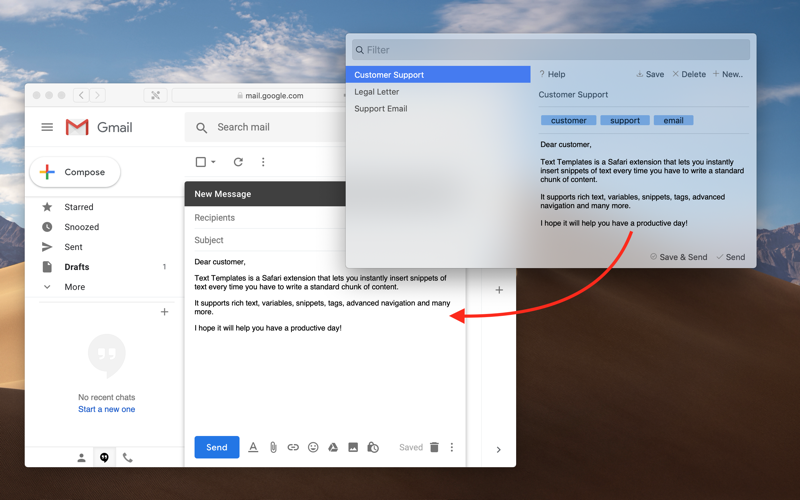800x500 pixels.
Task: Click Compose button in Gmail
Action: [x=75, y=172]
